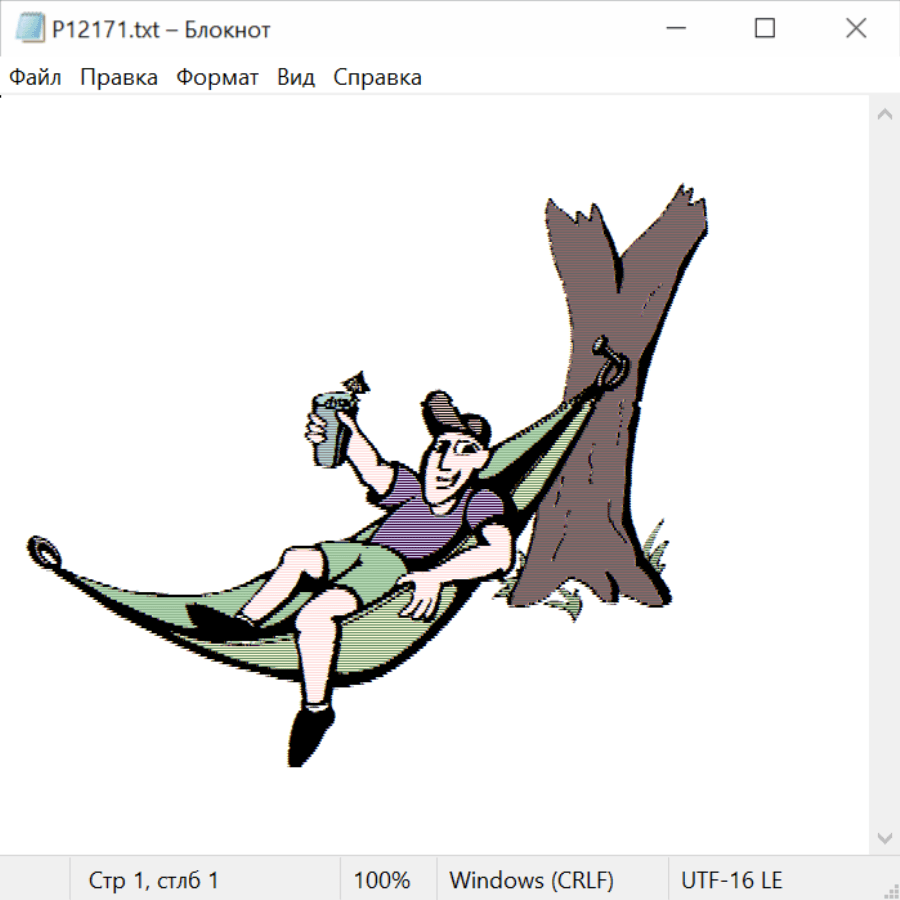This screenshot has width=900, height=900.
Task: Click the scroll up arrow
Action: [x=884, y=115]
